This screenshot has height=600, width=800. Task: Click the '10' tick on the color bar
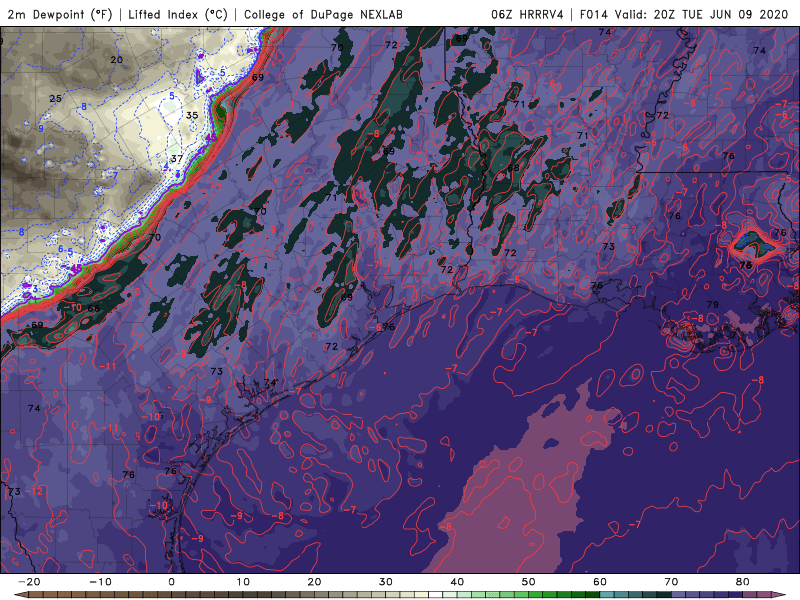pos(243,582)
